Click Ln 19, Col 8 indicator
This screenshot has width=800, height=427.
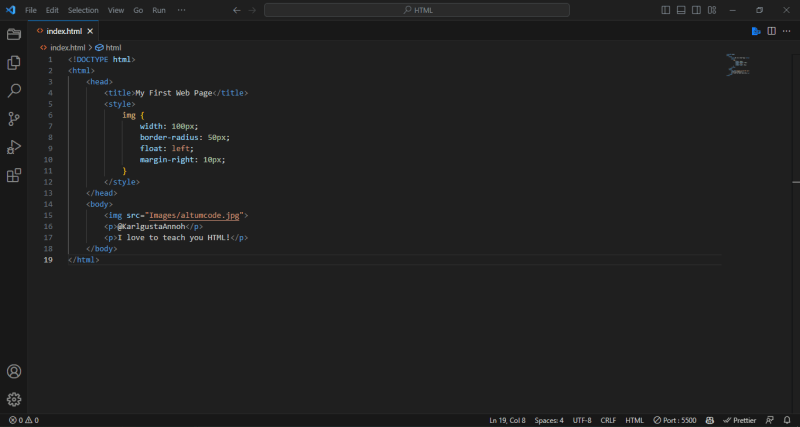coord(507,420)
